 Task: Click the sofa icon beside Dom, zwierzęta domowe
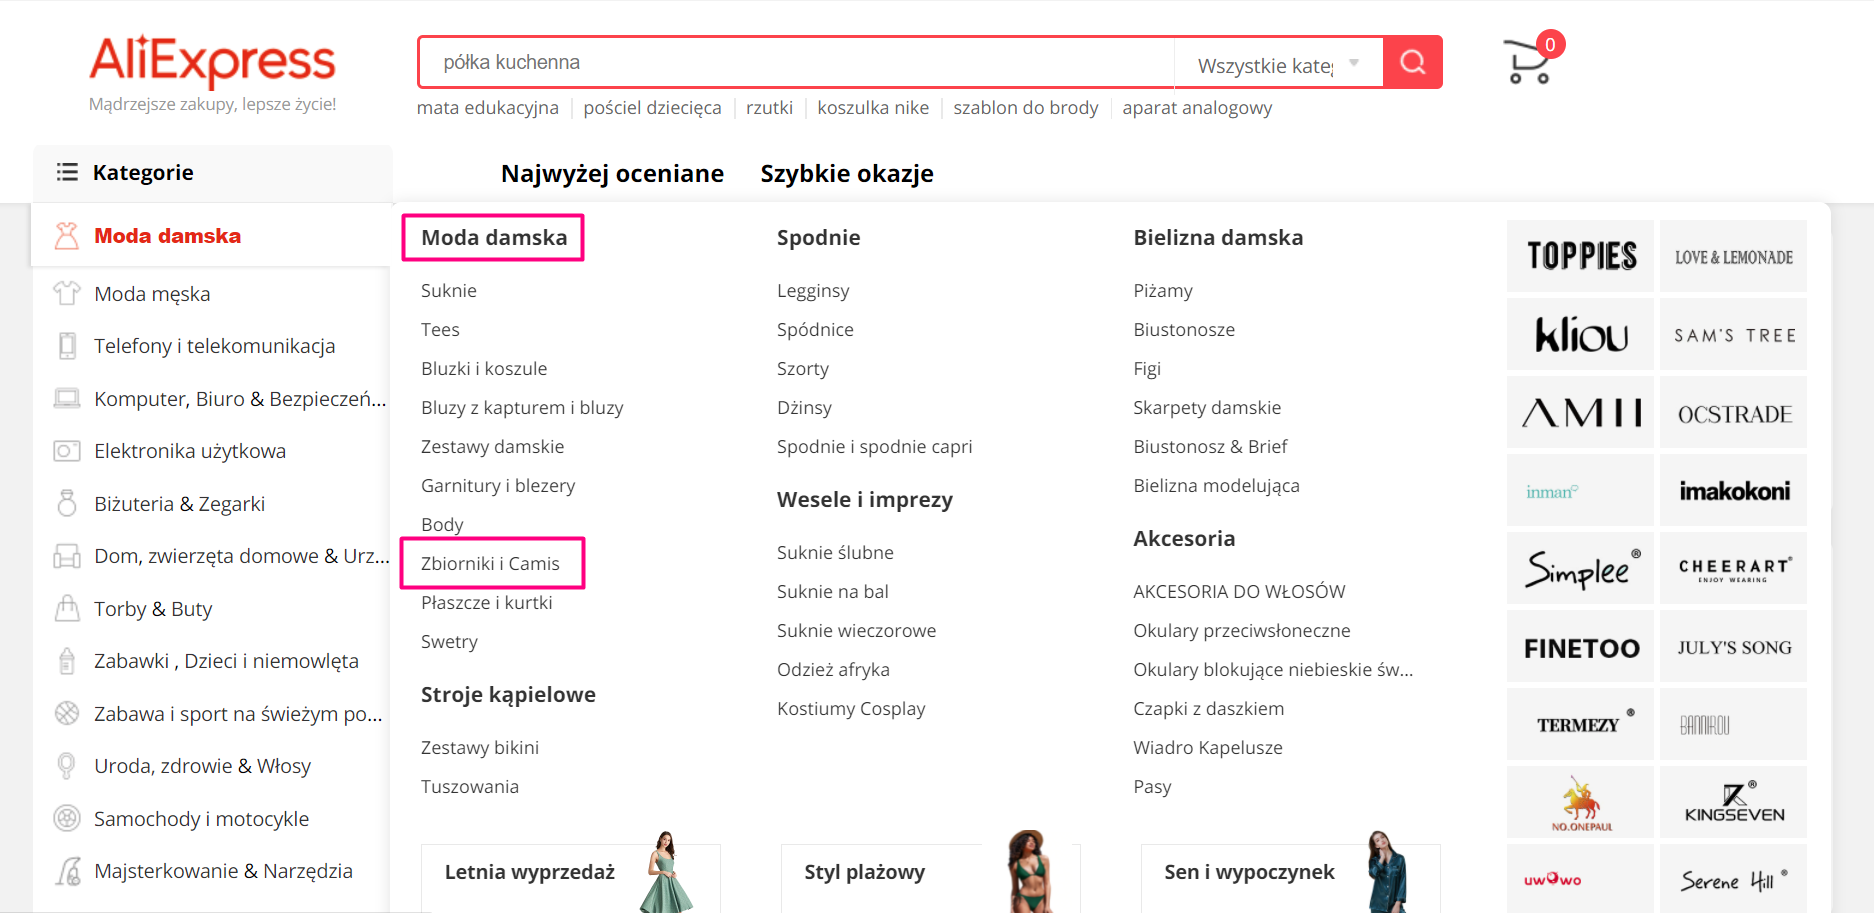(66, 556)
